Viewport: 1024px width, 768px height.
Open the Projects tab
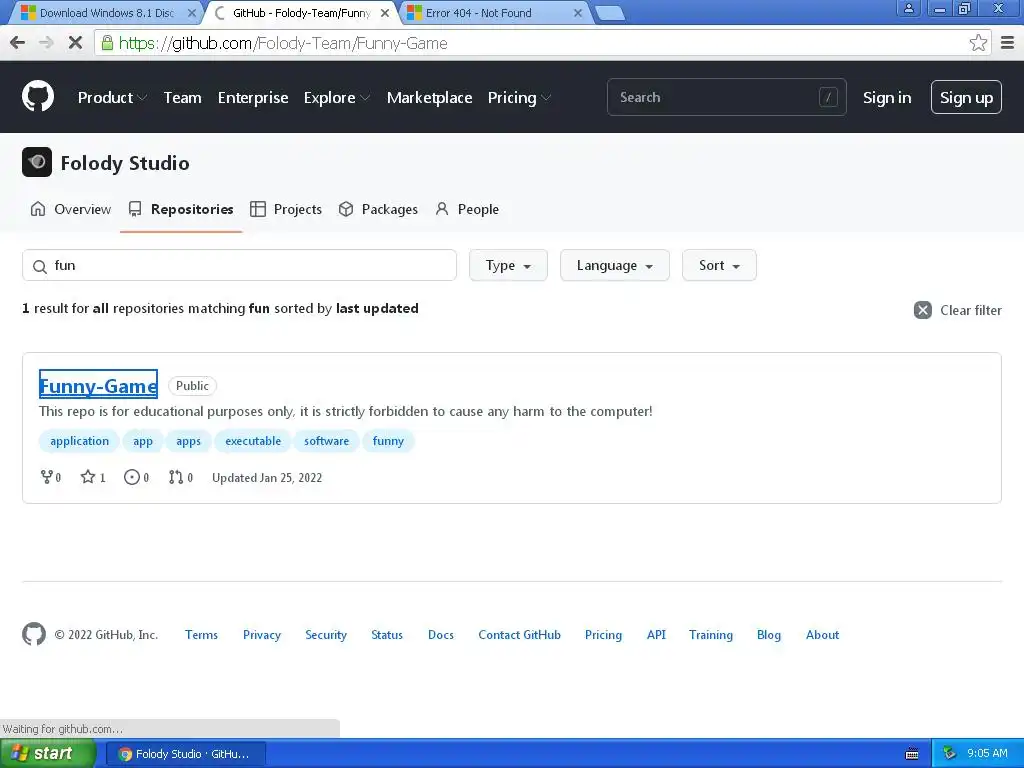click(x=286, y=209)
